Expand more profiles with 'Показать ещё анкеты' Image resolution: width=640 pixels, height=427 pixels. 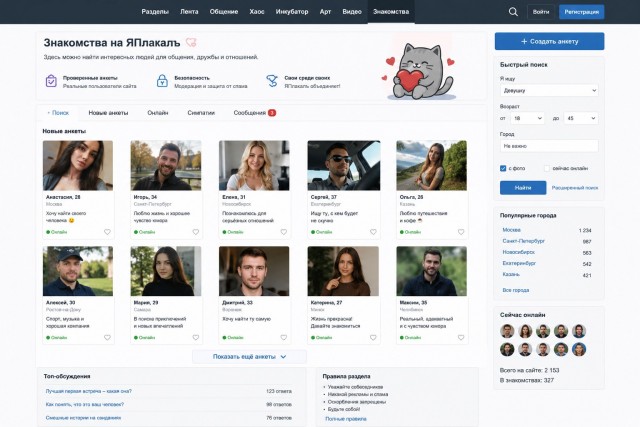[249, 357]
